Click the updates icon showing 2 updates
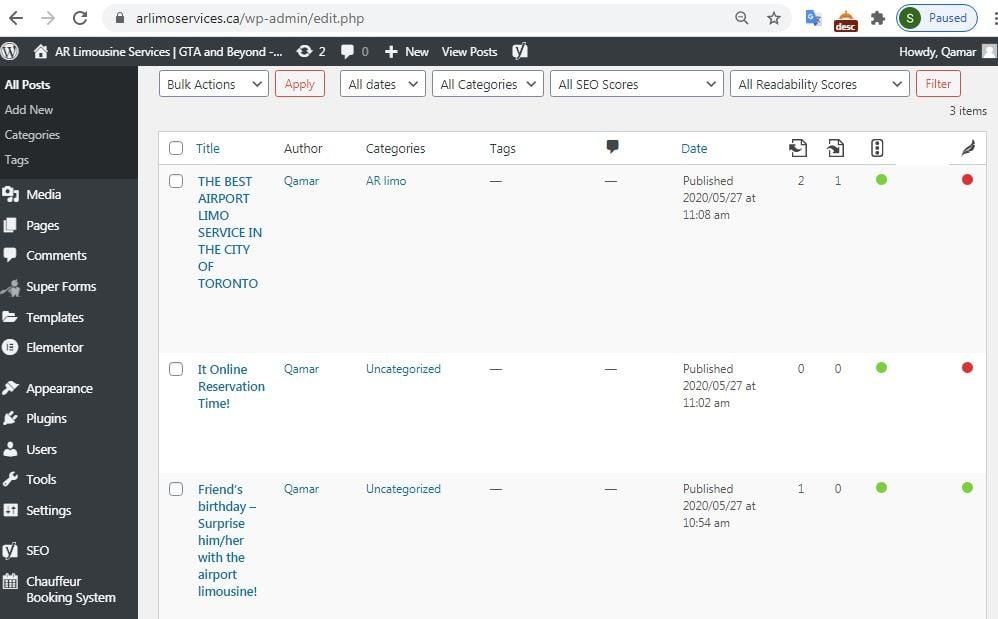This screenshot has height=619, width=998. 303,51
